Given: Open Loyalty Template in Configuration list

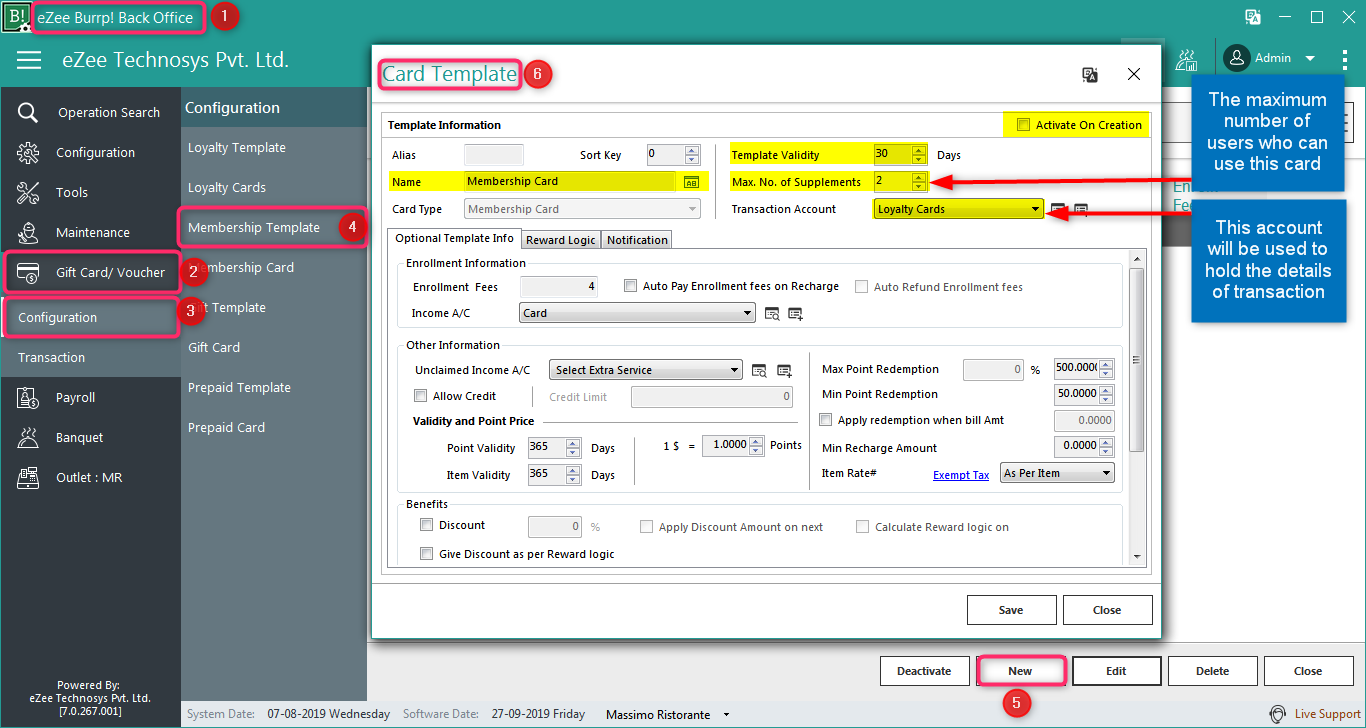Looking at the screenshot, I should 237,147.
